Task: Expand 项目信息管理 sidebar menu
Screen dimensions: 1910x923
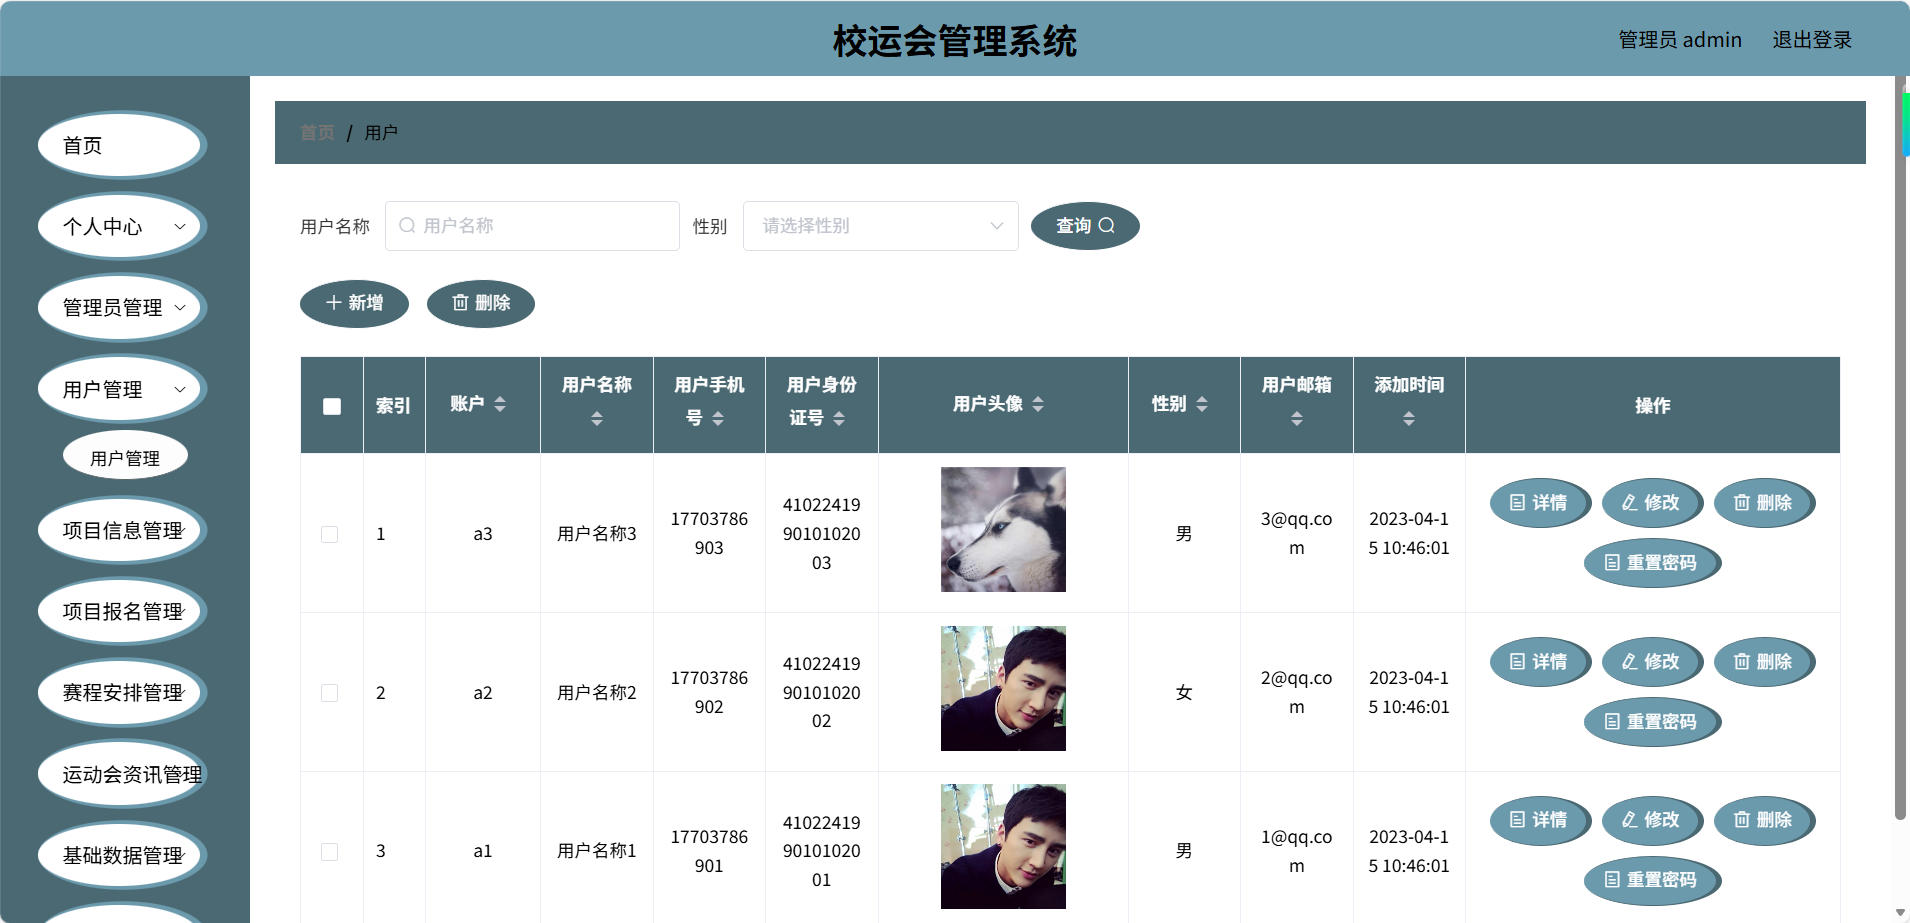Action: [x=121, y=531]
